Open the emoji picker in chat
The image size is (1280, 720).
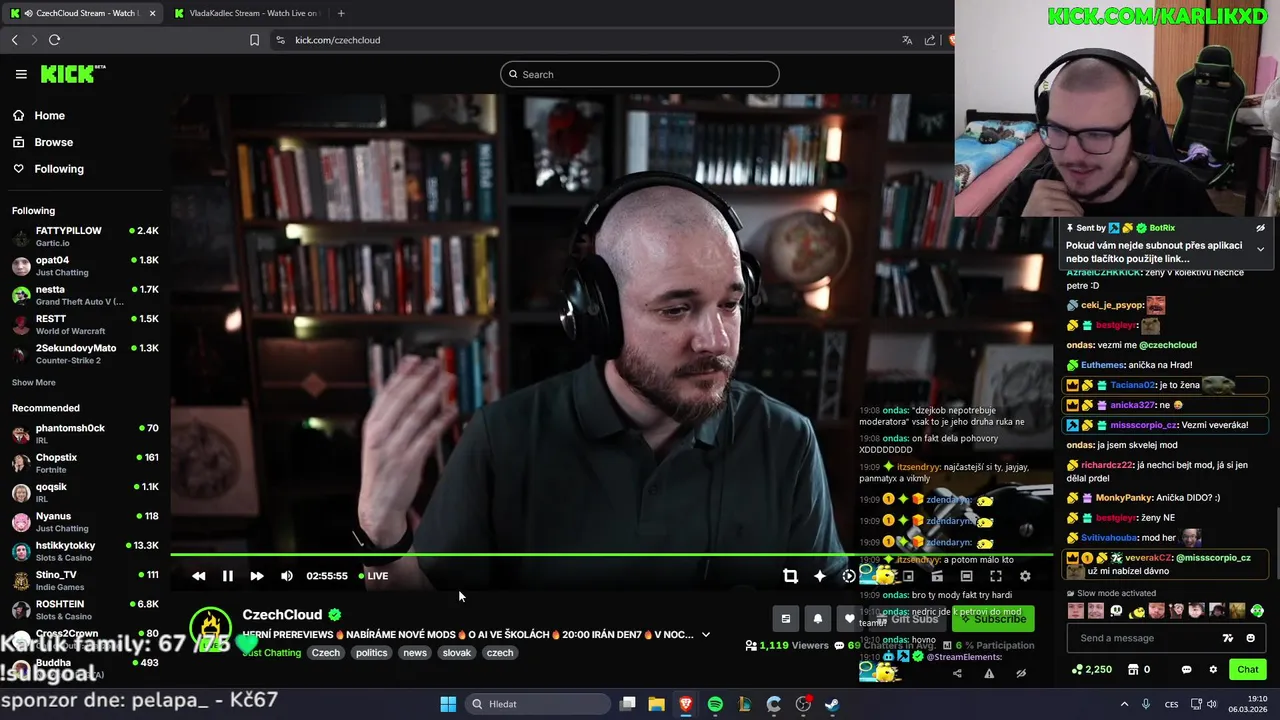pos(1250,638)
